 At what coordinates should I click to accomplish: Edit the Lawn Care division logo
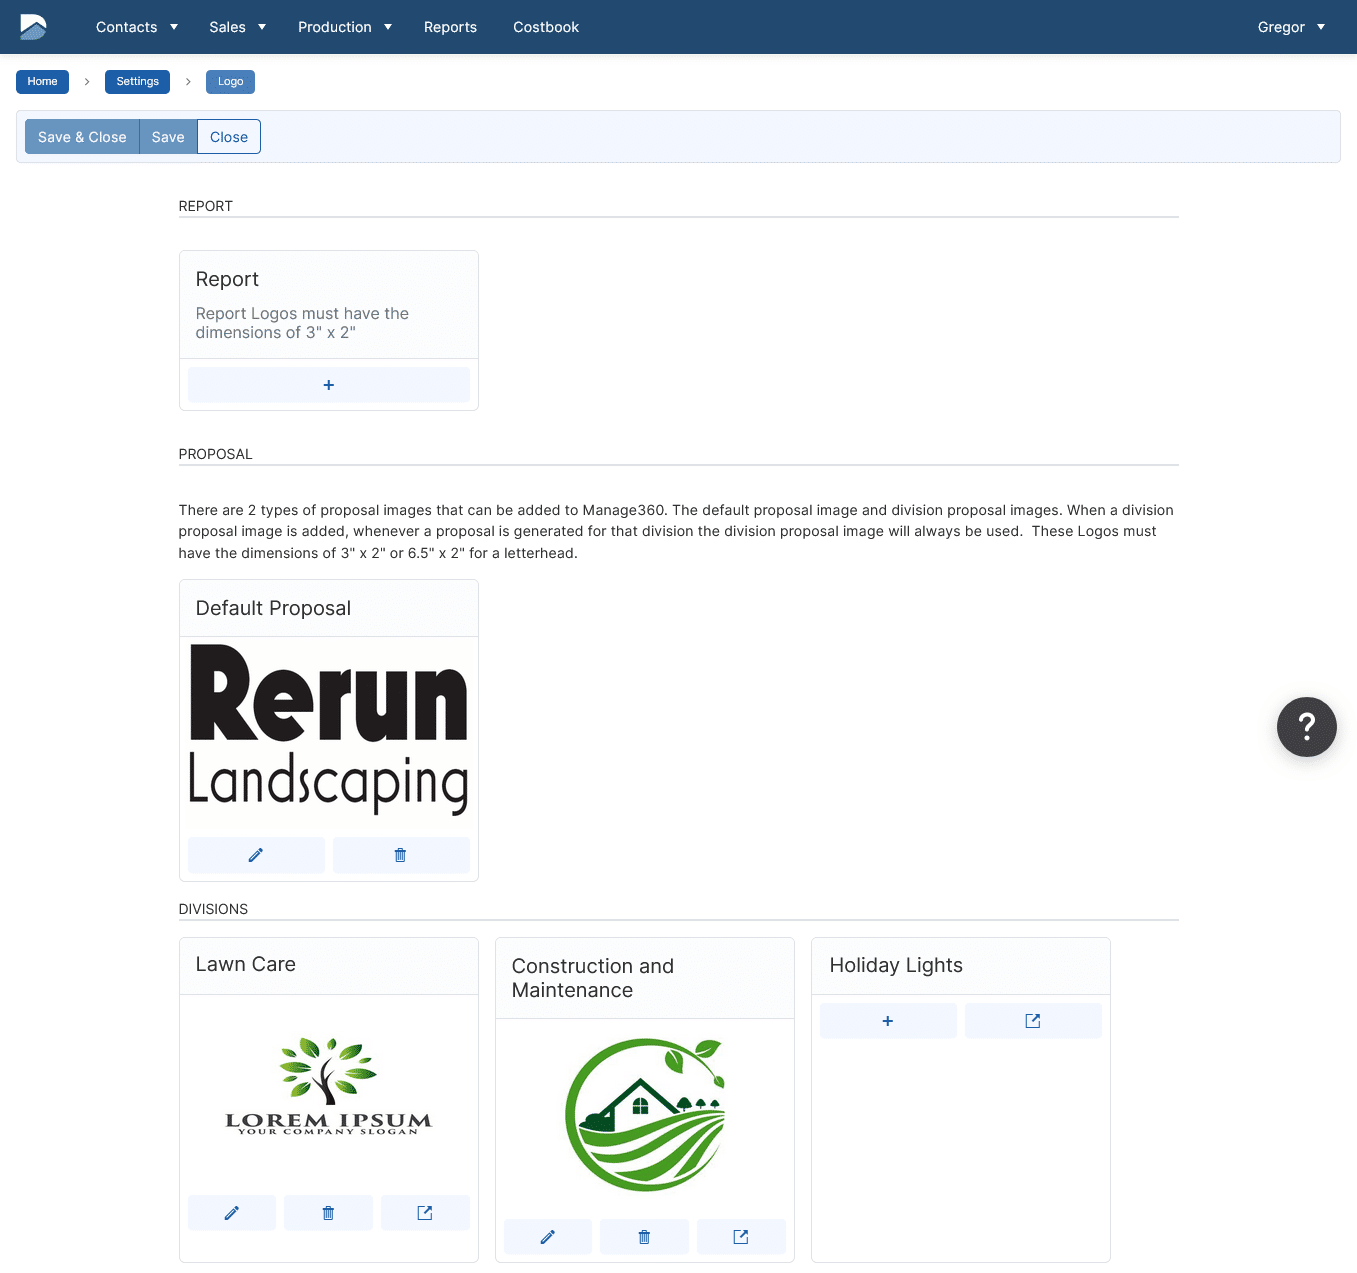tap(232, 1213)
